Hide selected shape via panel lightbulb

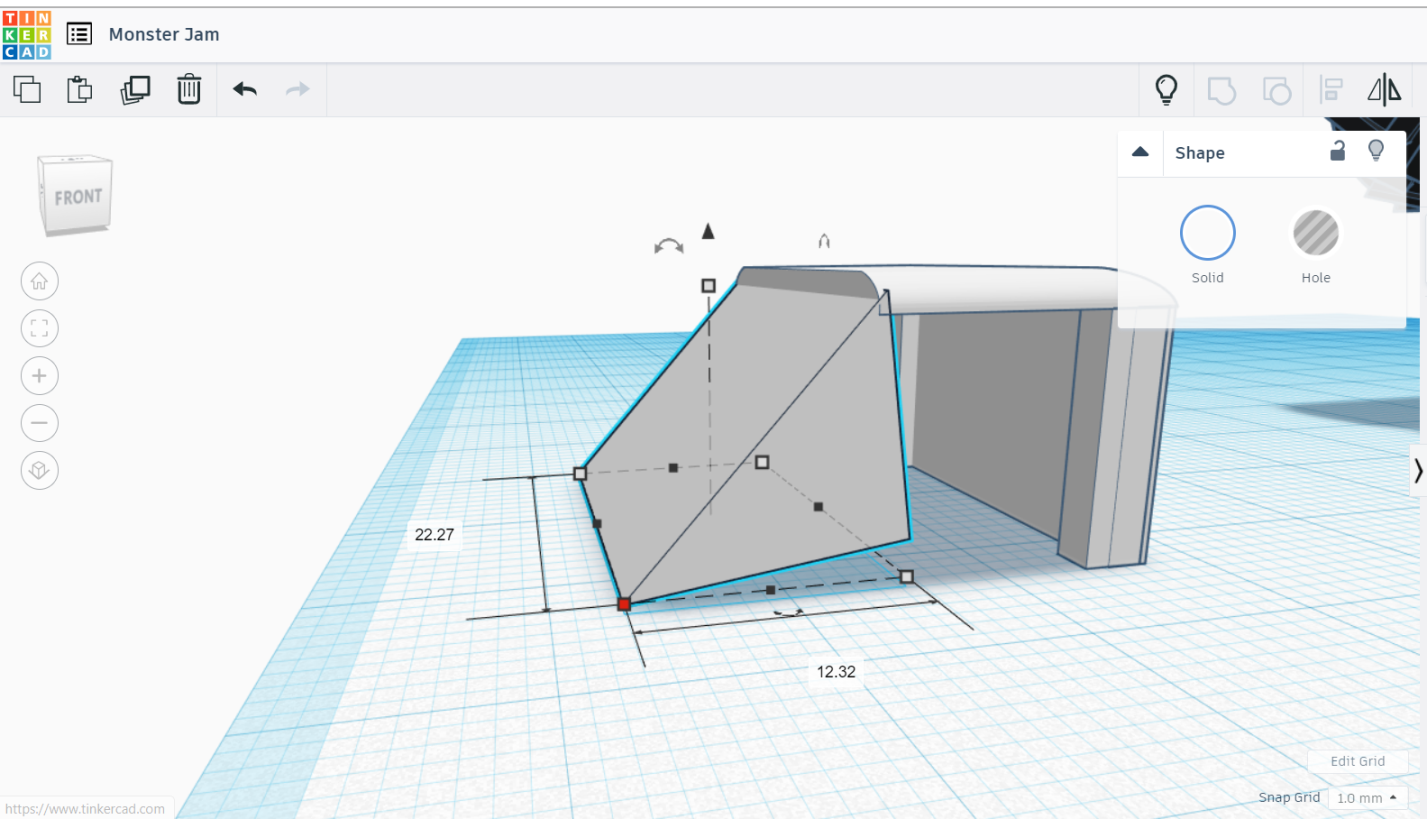(x=1376, y=151)
